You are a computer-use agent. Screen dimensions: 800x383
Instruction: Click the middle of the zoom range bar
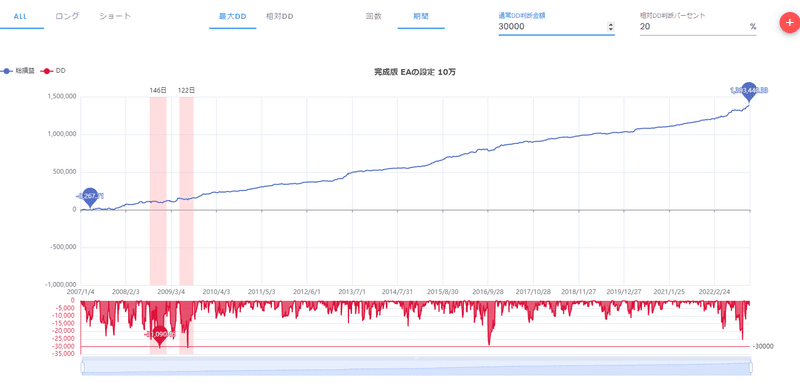click(416, 367)
